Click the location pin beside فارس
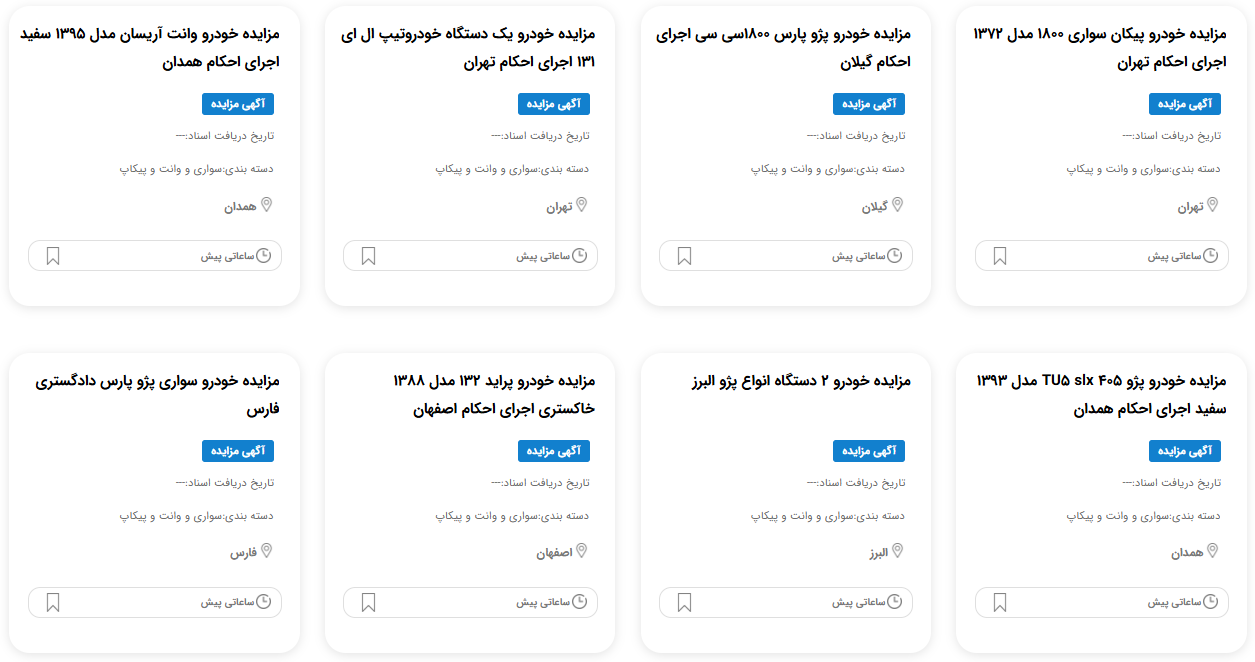The width and height of the screenshot is (1255, 662). click(x=266, y=551)
